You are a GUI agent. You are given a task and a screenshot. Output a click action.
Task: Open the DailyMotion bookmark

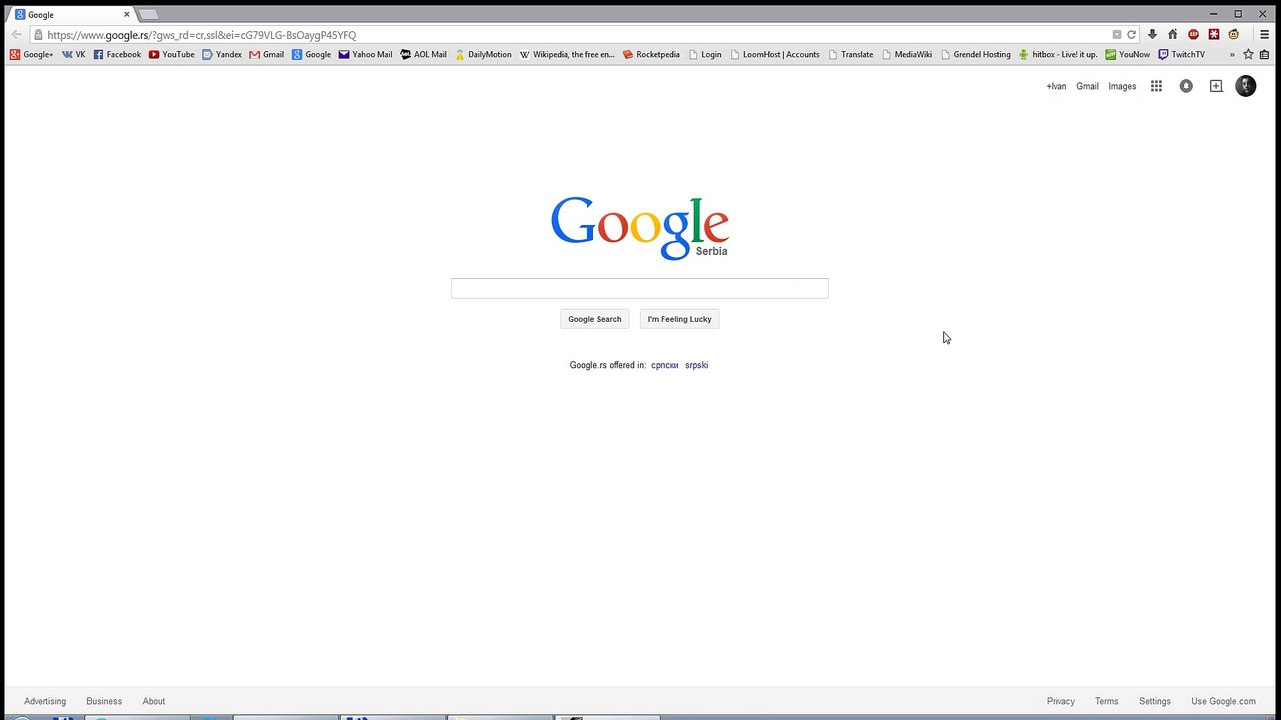tap(483, 54)
